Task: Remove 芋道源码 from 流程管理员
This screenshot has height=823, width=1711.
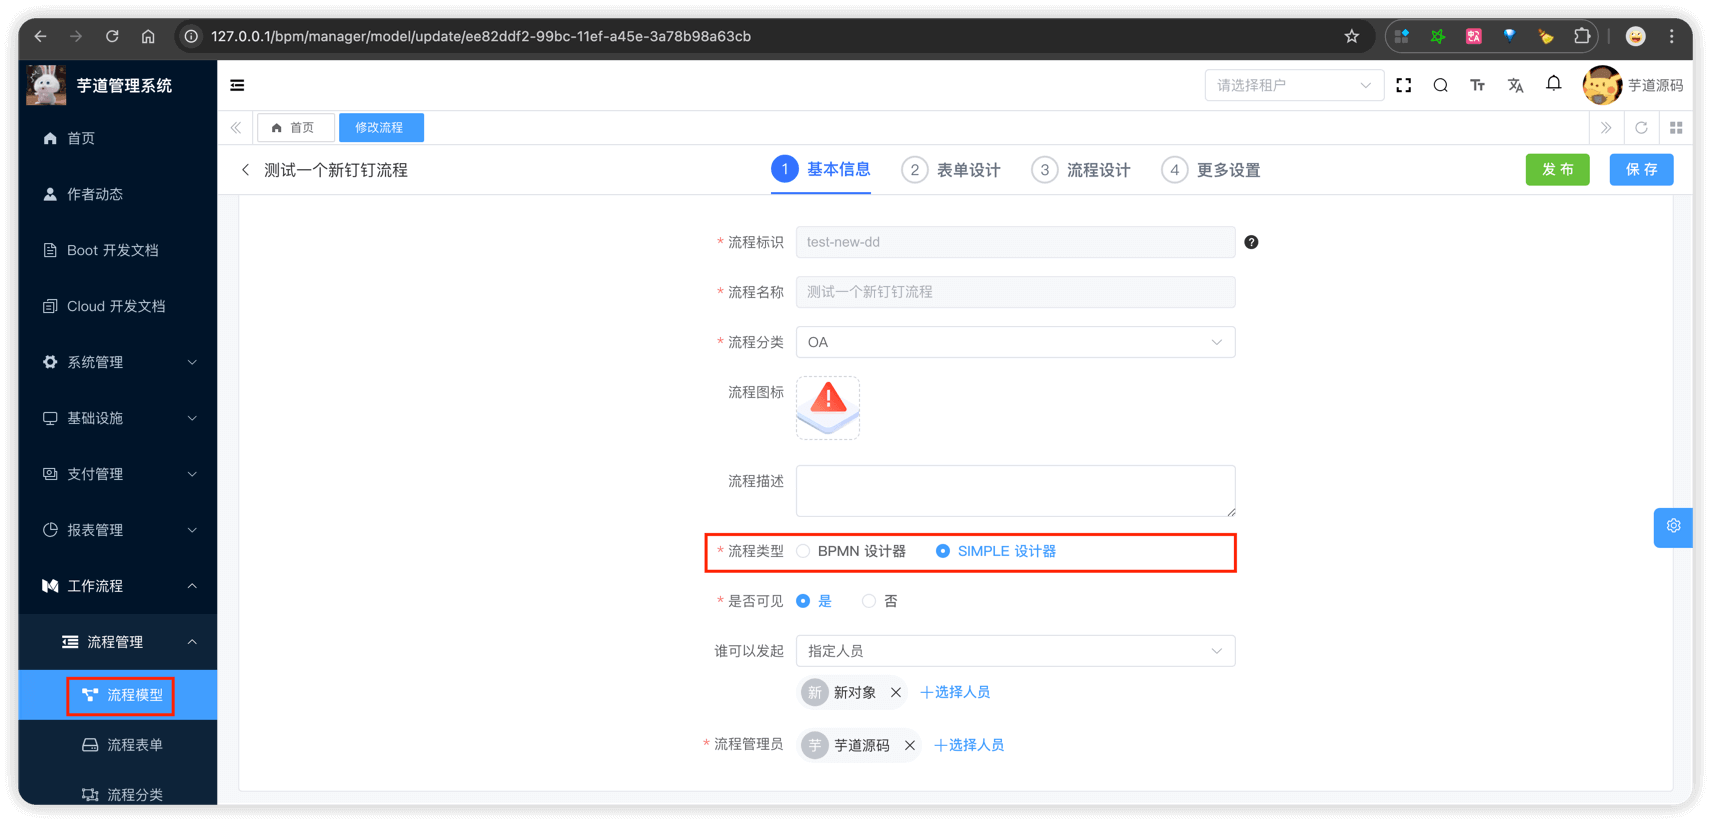Action: (910, 745)
